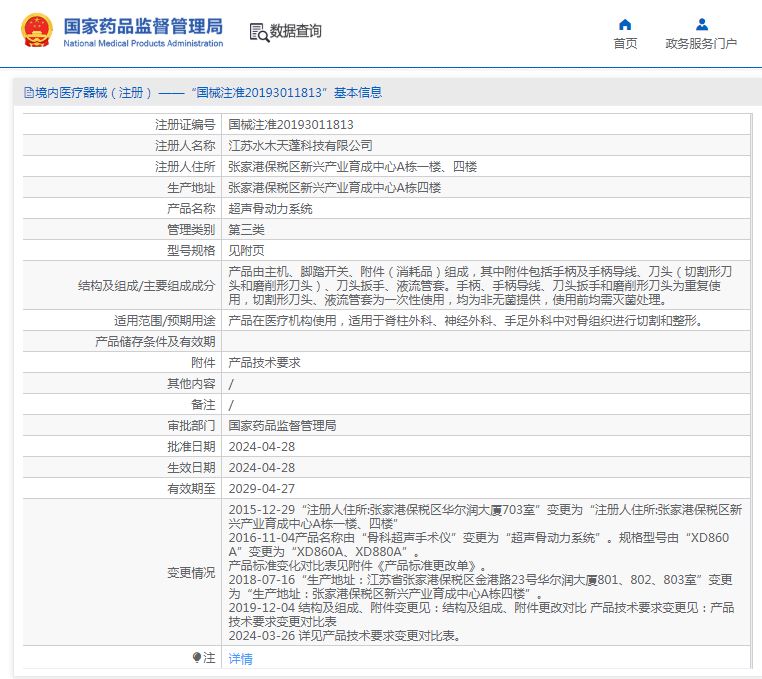The image size is (762, 679).
Task: Click 国家药品监督管理局 site title
Action: 143,26
